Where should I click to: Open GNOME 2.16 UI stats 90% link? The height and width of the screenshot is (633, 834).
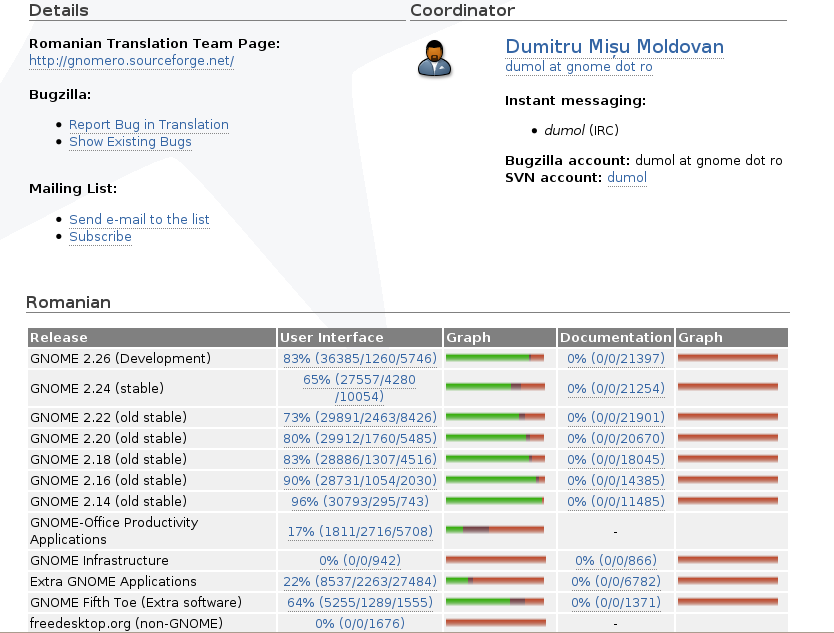tap(360, 480)
